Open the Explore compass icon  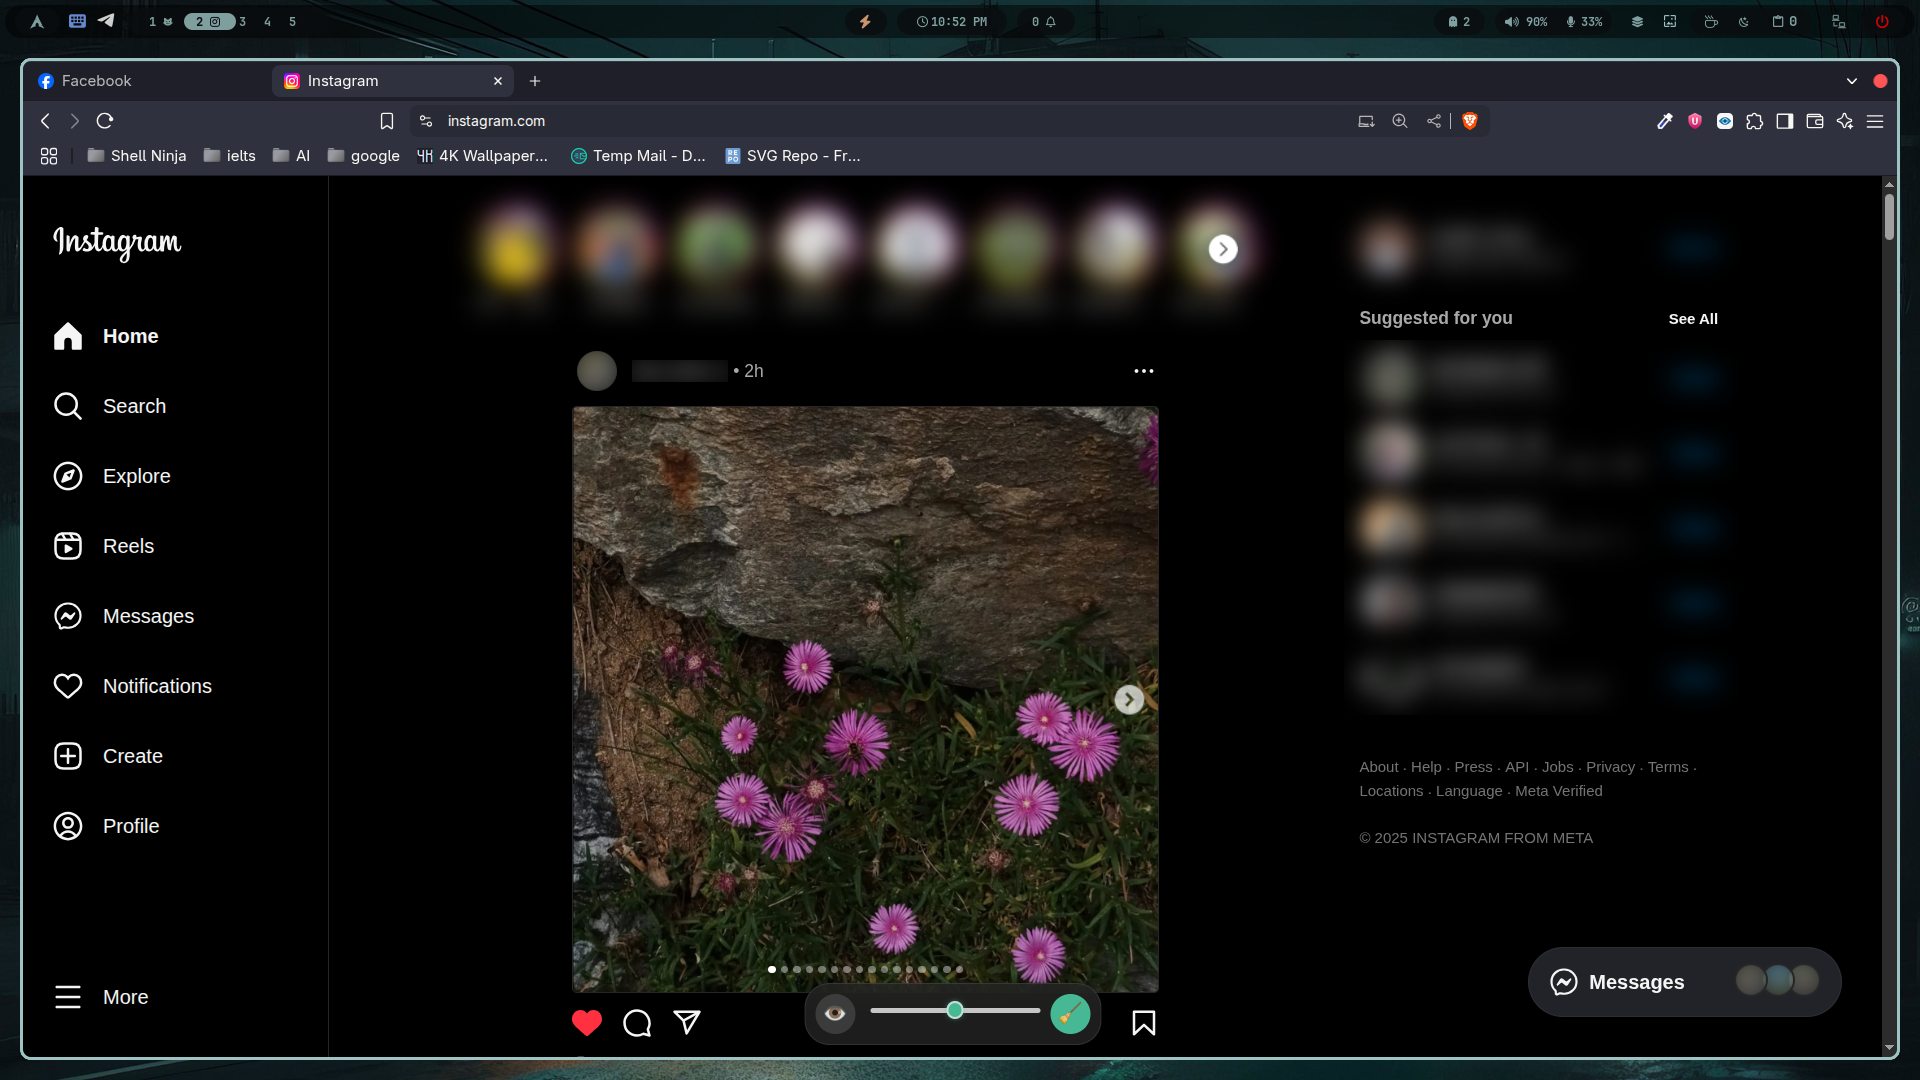click(x=68, y=476)
